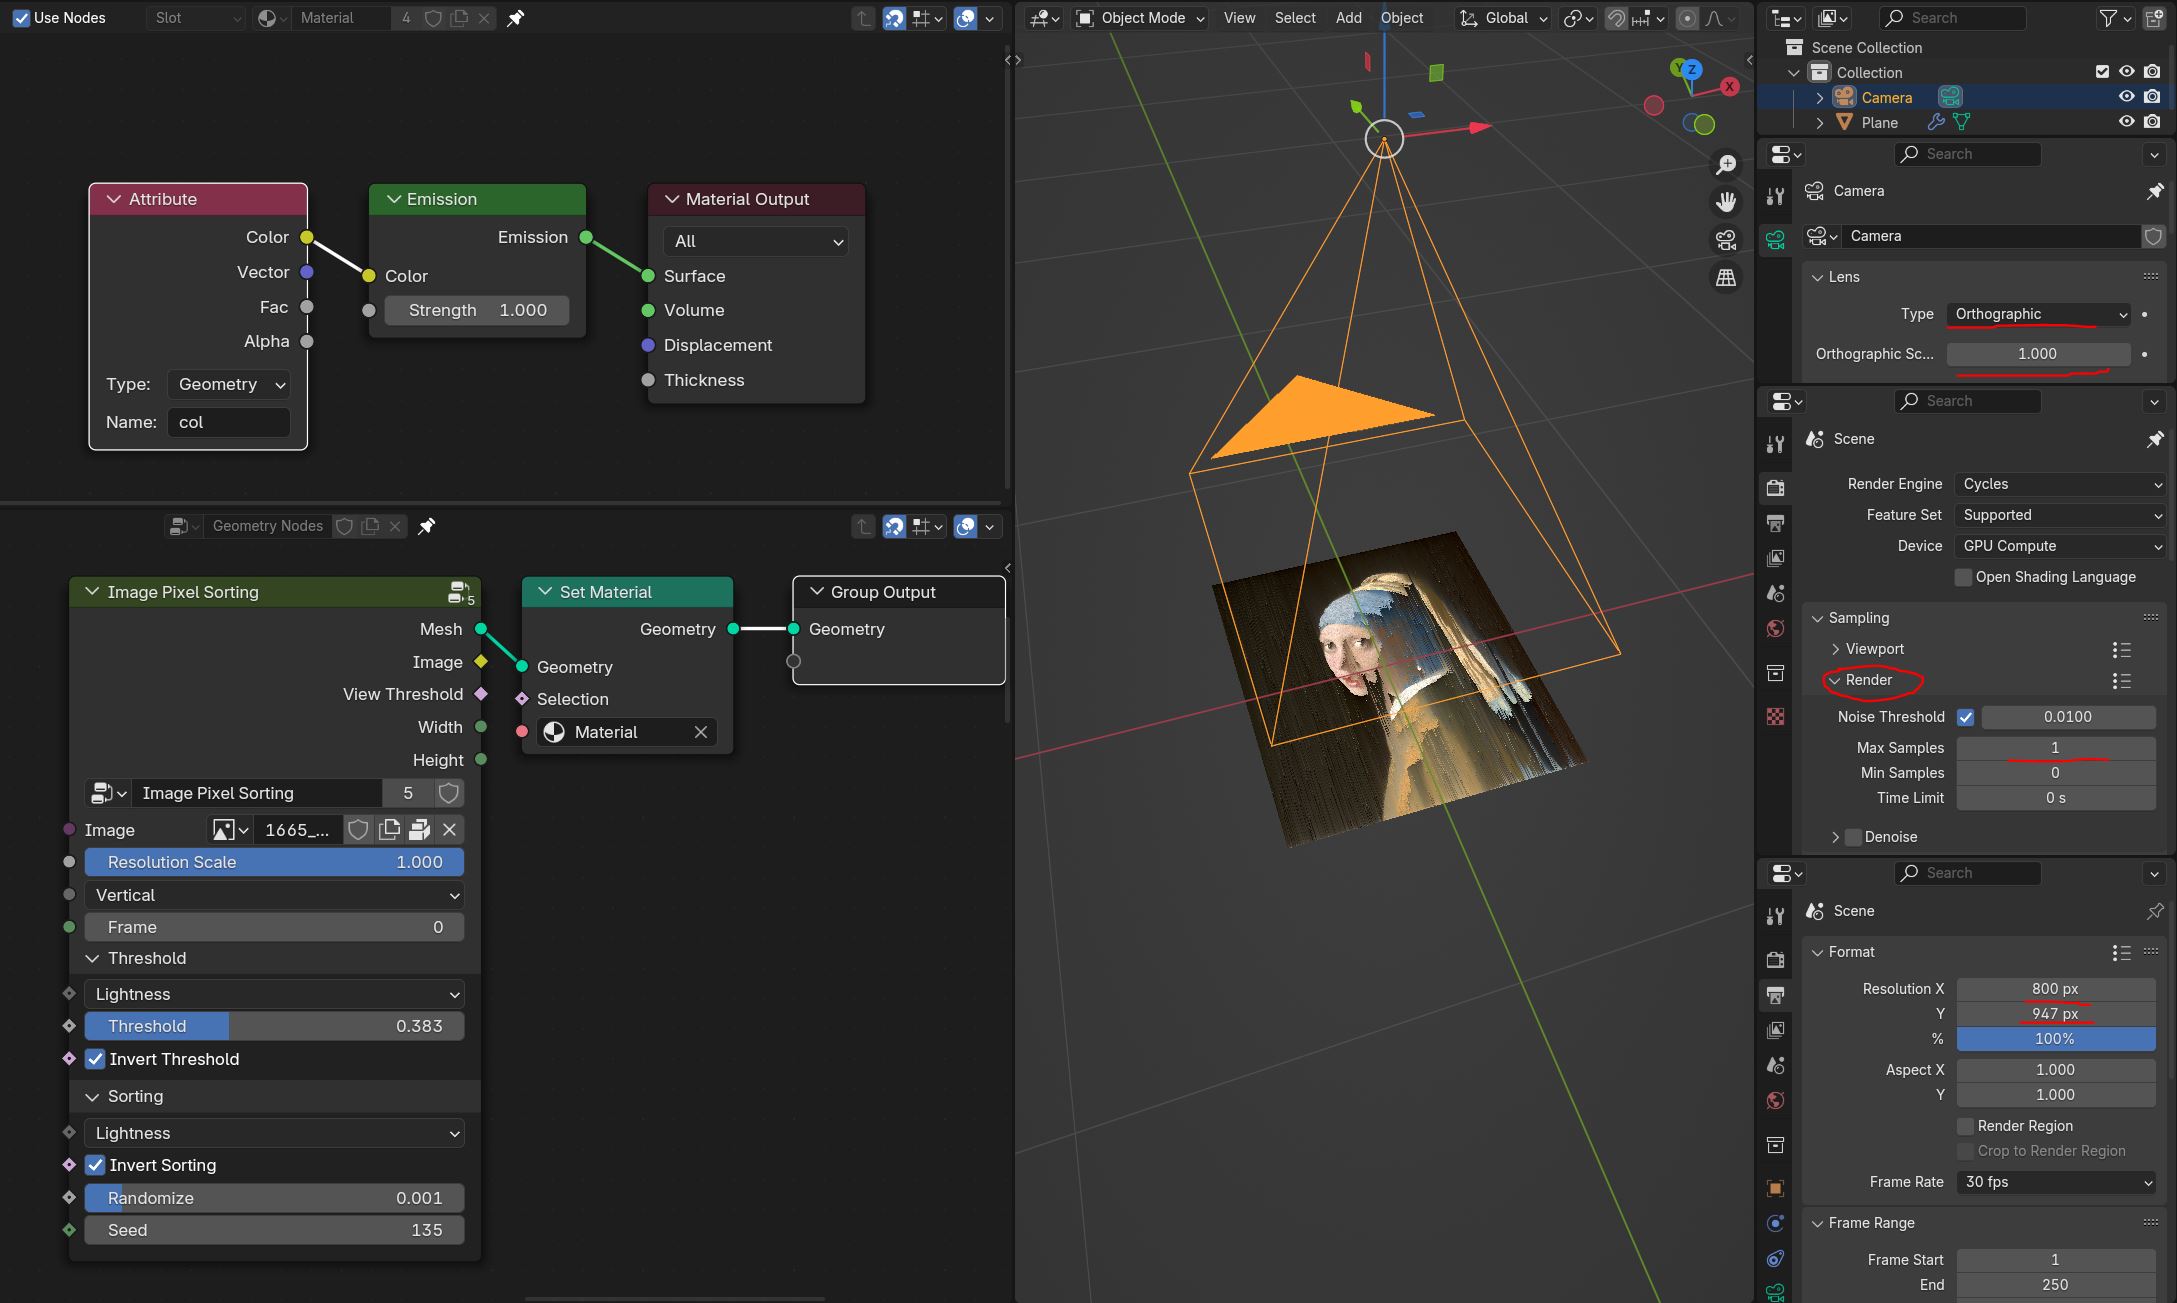Screen dimensions: 2177x1303
Task: Unlink the image with the X button
Action: [450, 830]
